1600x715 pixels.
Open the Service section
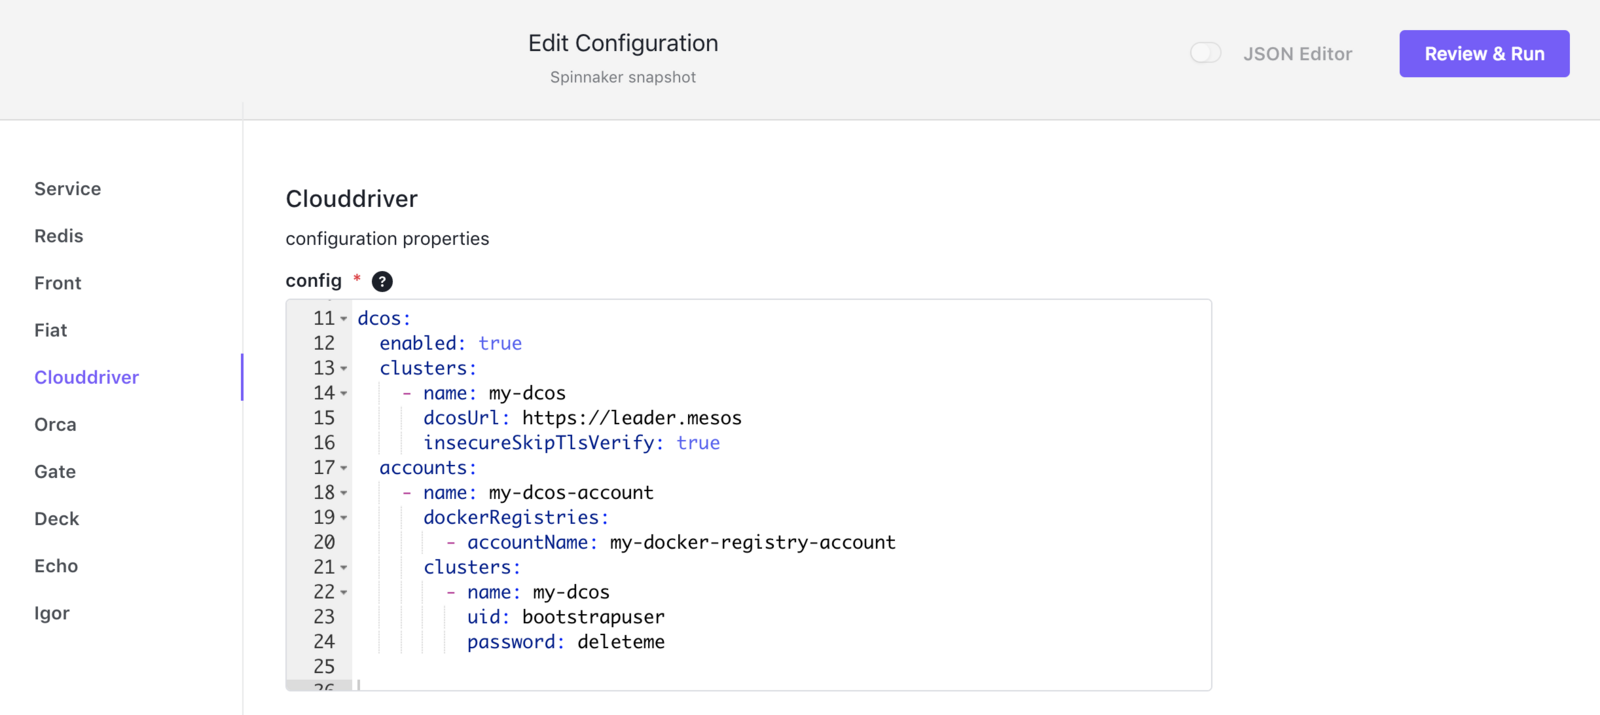[68, 189]
